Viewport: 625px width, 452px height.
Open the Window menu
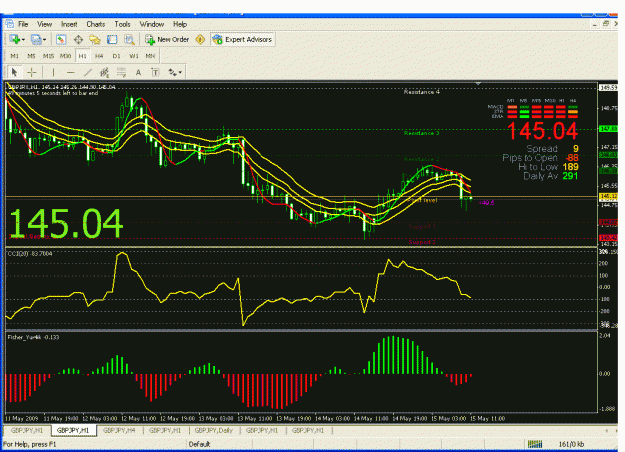coord(151,24)
